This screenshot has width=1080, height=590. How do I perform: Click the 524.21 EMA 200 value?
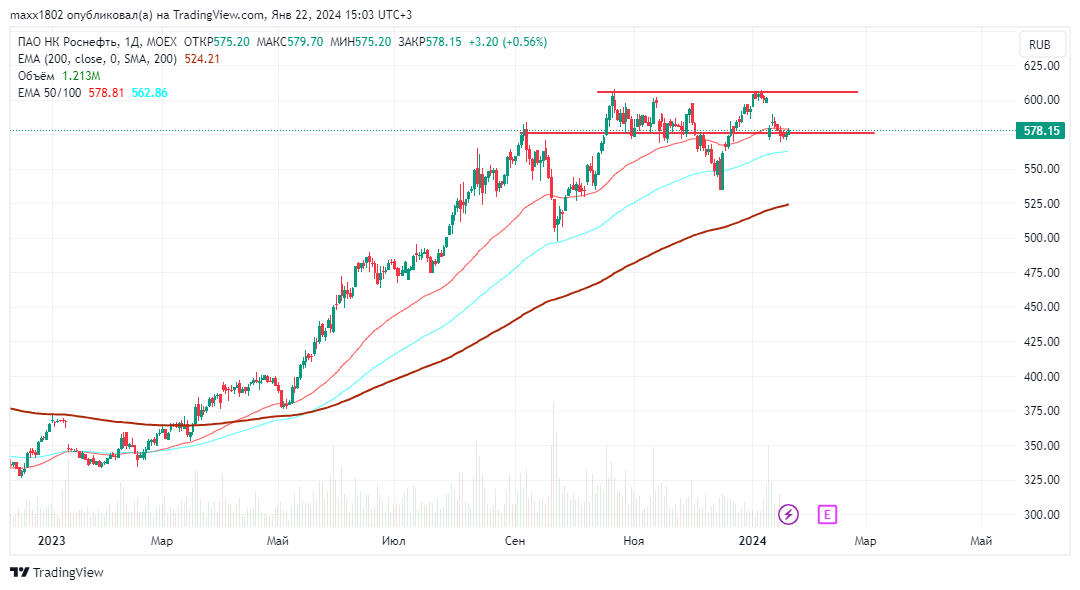202,59
